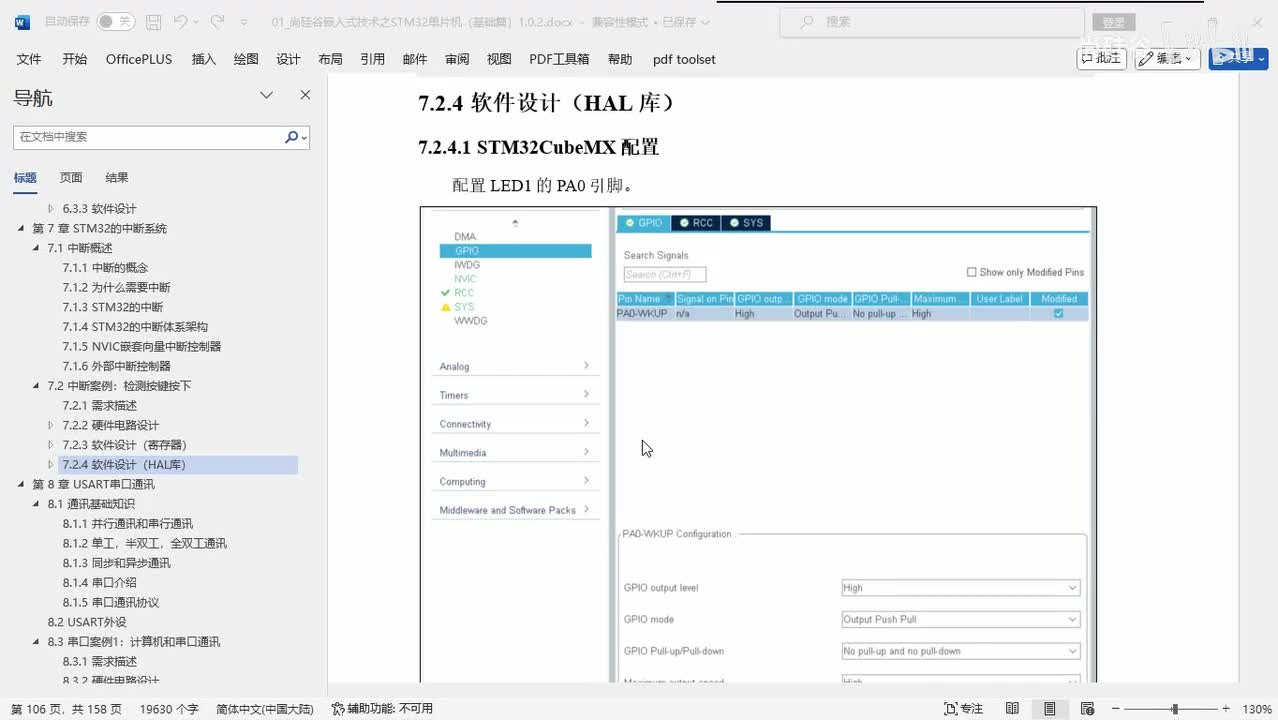Select the 页面 navigation tab
This screenshot has width=1278, height=720.
[x=71, y=177]
